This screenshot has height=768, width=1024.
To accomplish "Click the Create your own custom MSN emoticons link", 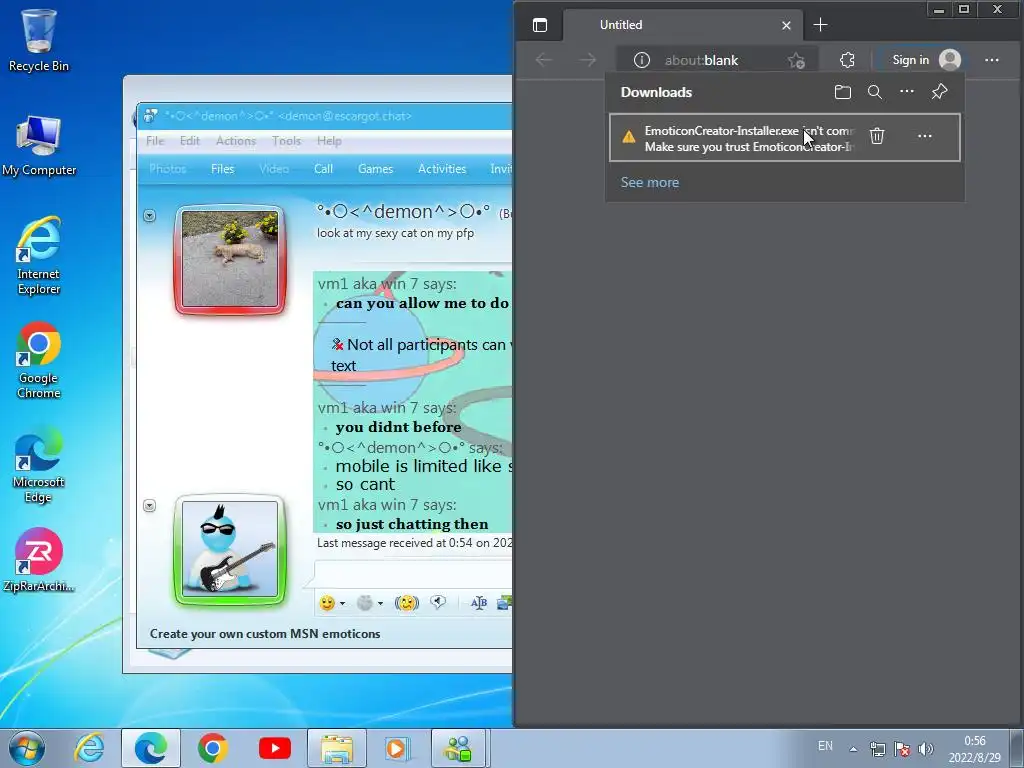I will click(x=264, y=634).
